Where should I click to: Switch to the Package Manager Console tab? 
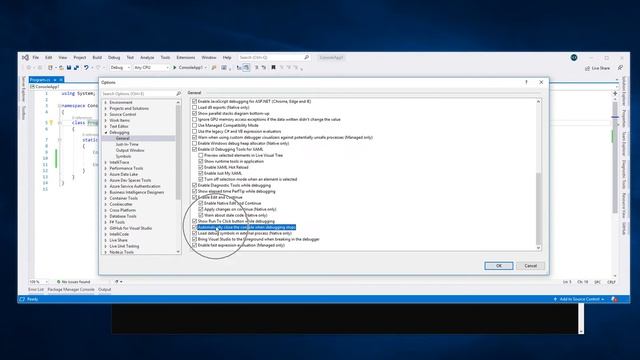click(x=71, y=289)
